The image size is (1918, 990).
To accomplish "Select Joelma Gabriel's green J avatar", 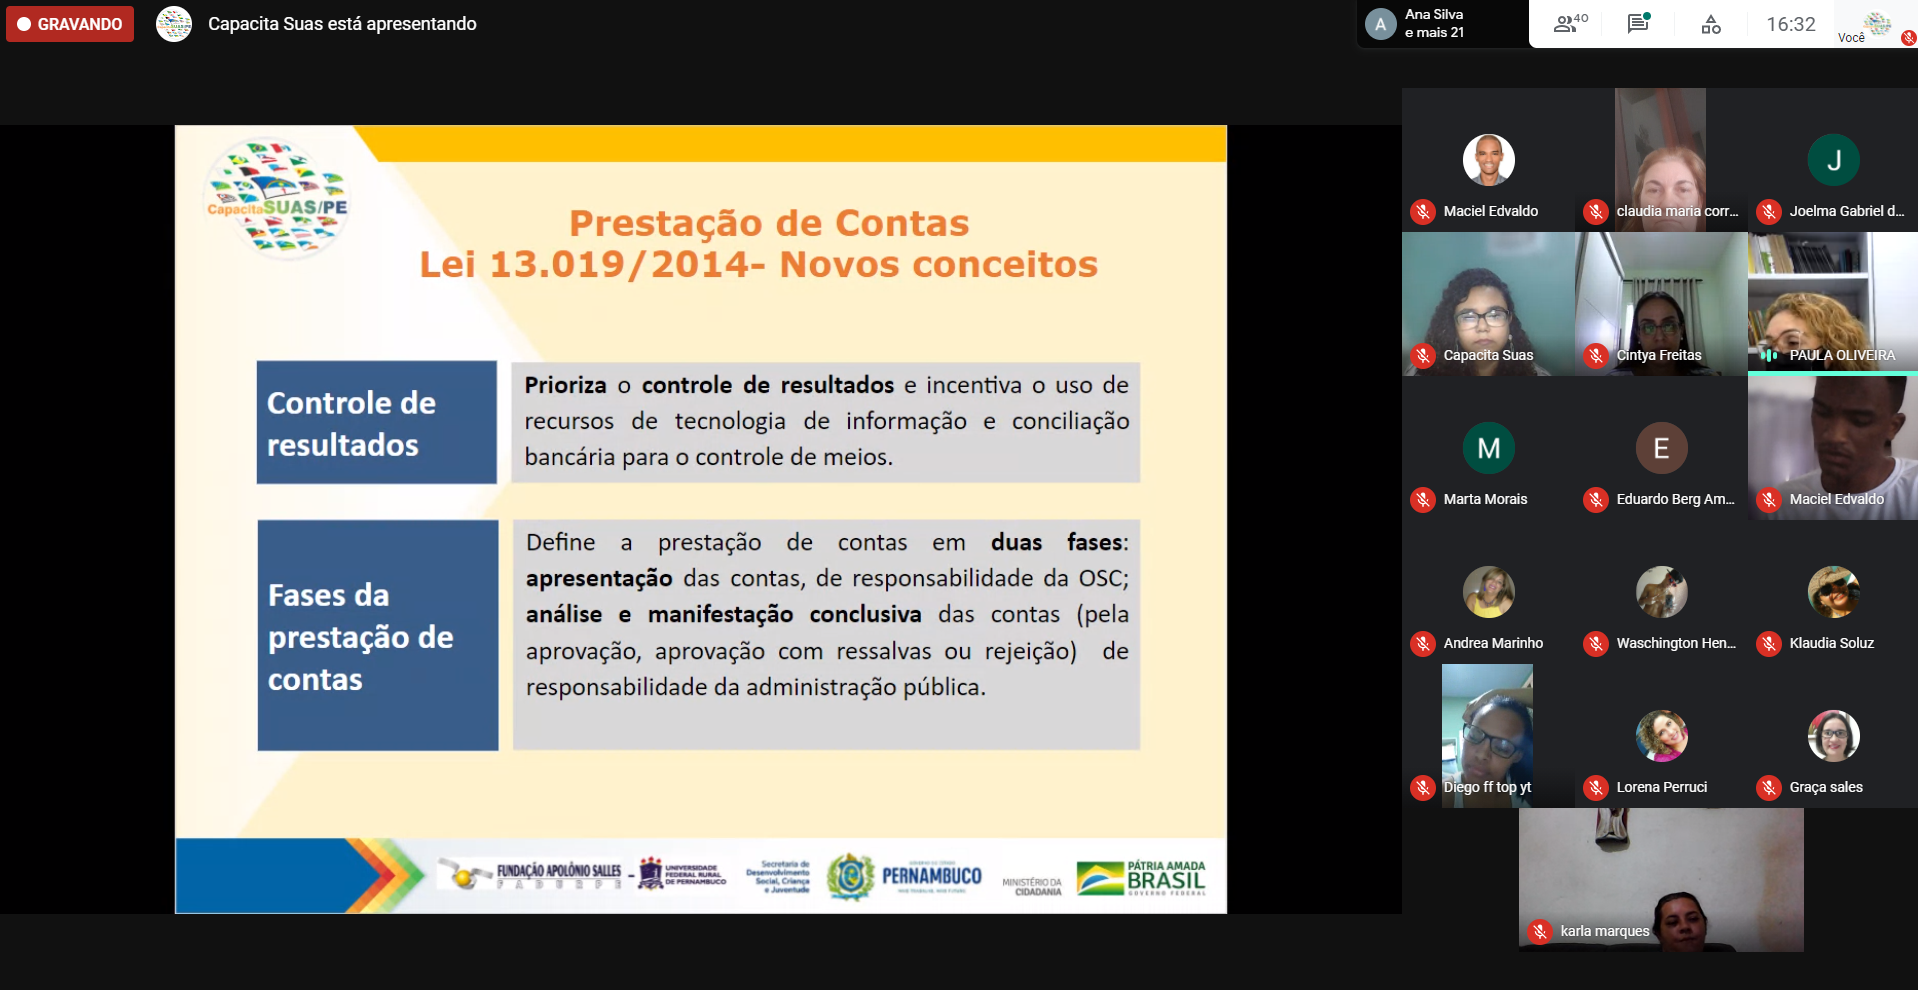I will pyautogui.click(x=1833, y=160).
